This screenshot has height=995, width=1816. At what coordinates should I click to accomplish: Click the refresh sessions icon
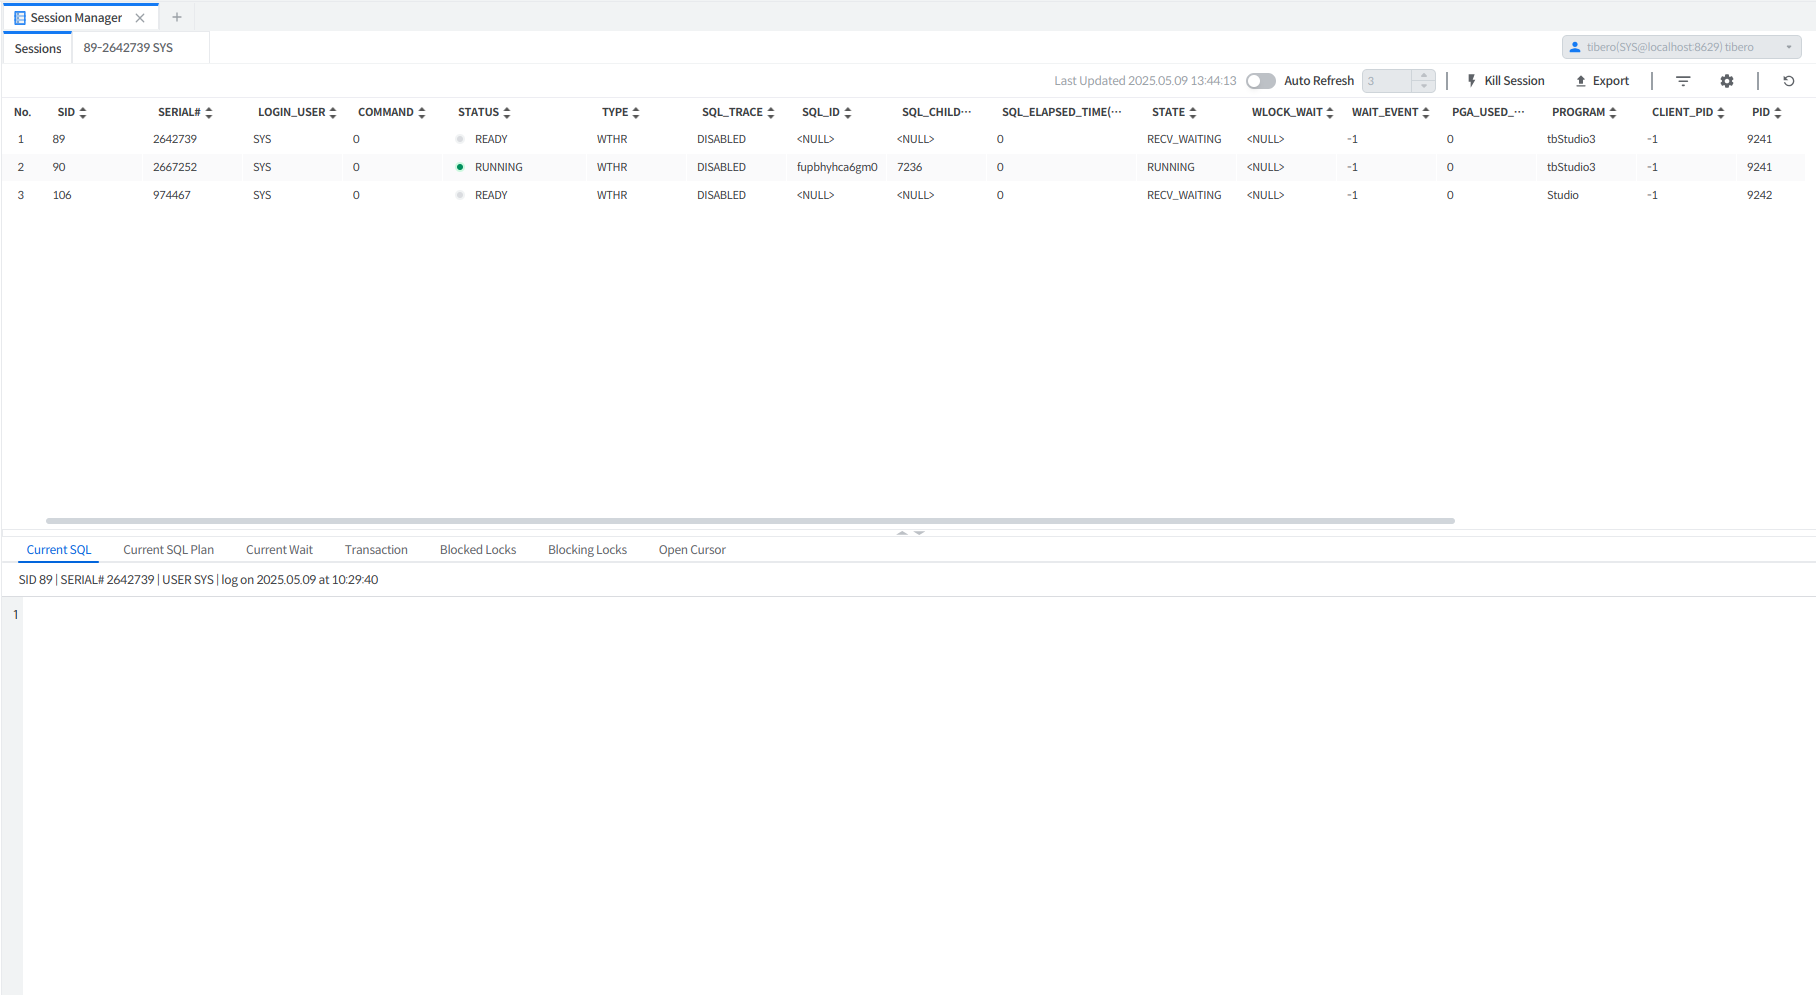1789,81
